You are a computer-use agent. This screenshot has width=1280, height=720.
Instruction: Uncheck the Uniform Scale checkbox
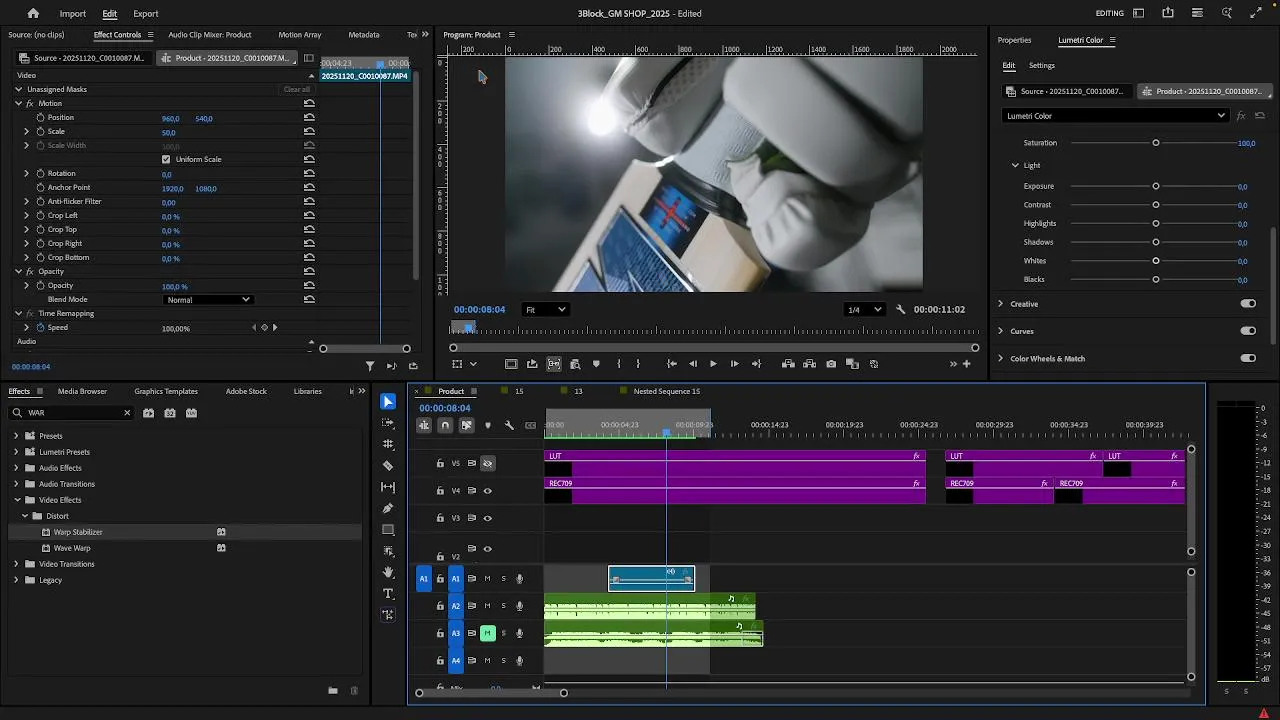(x=166, y=160)
